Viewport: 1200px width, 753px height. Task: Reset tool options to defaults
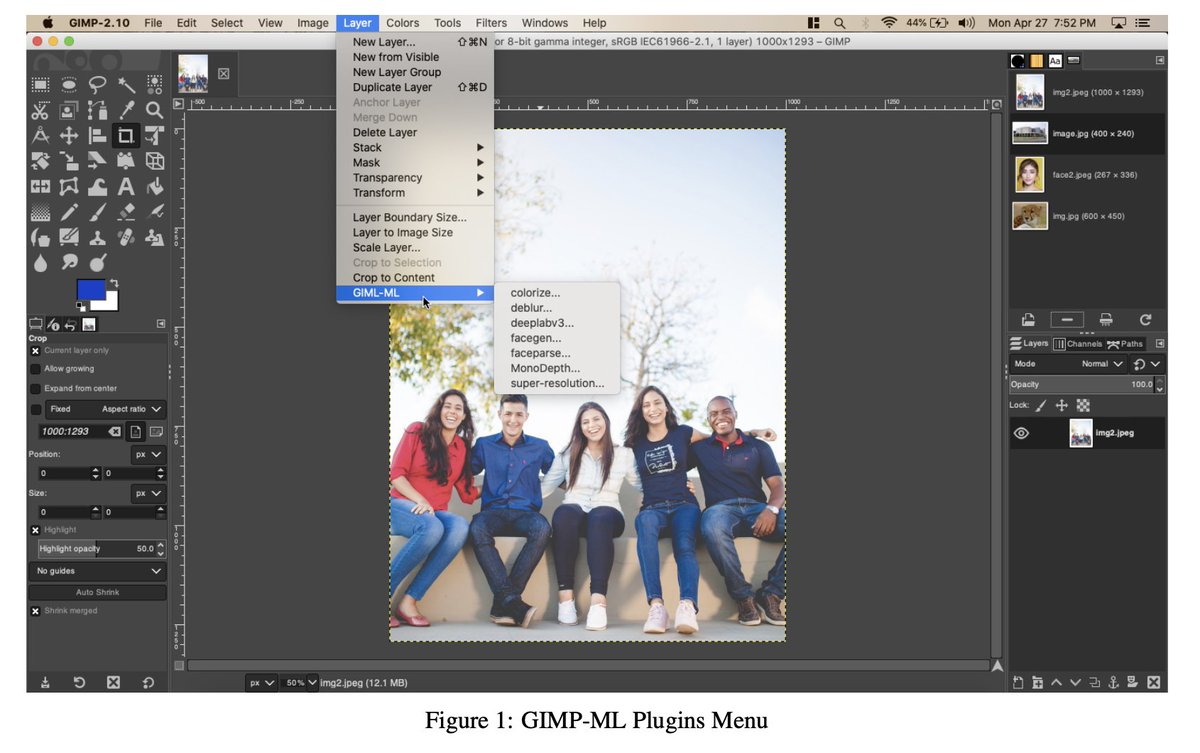148,682
